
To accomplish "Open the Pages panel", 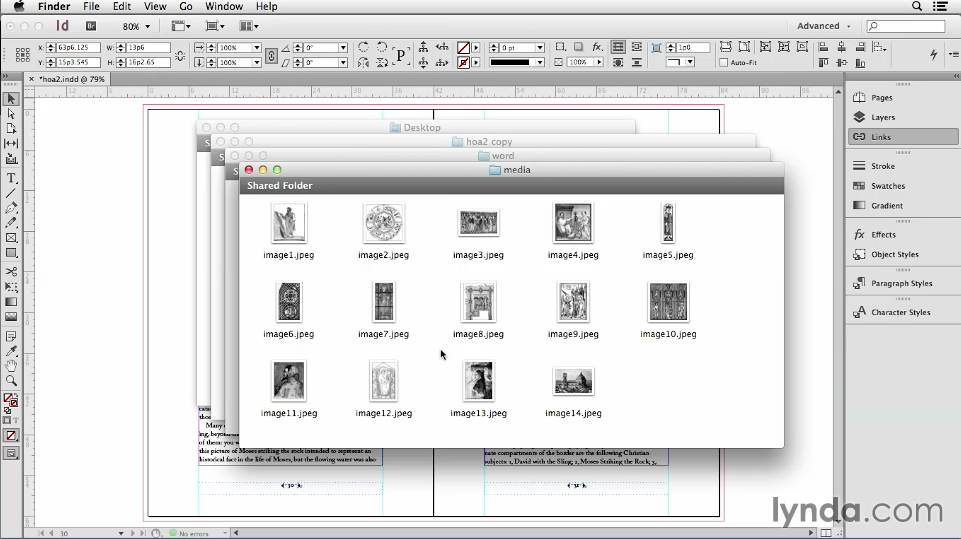I will coord(902,97).
